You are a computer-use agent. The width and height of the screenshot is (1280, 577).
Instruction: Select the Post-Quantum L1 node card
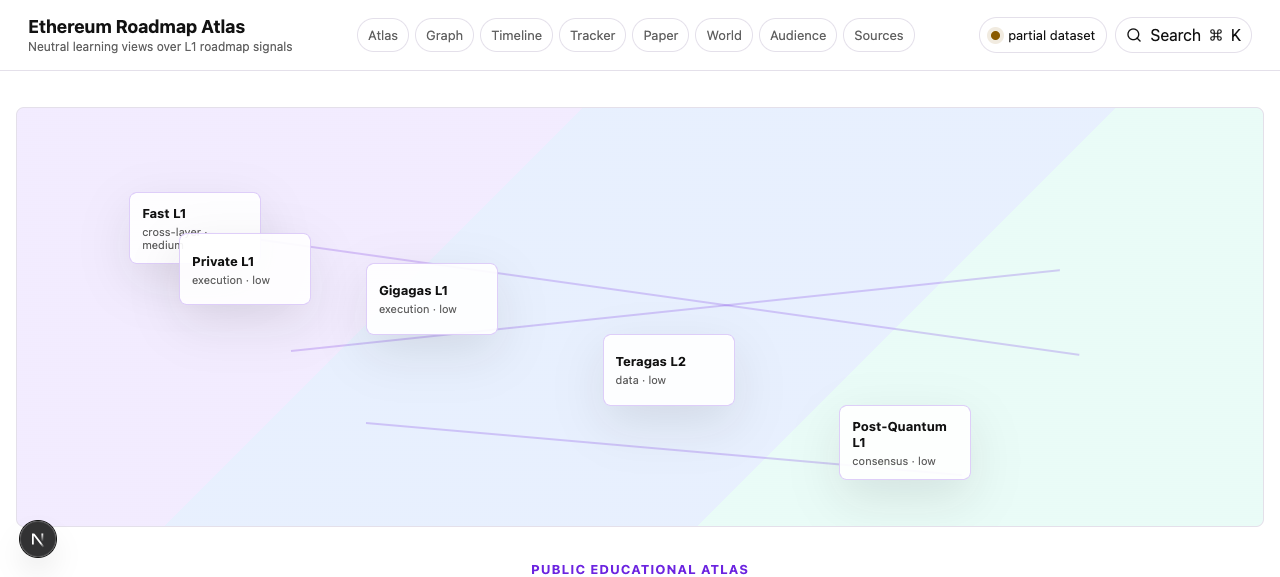(x=905, y=442)
